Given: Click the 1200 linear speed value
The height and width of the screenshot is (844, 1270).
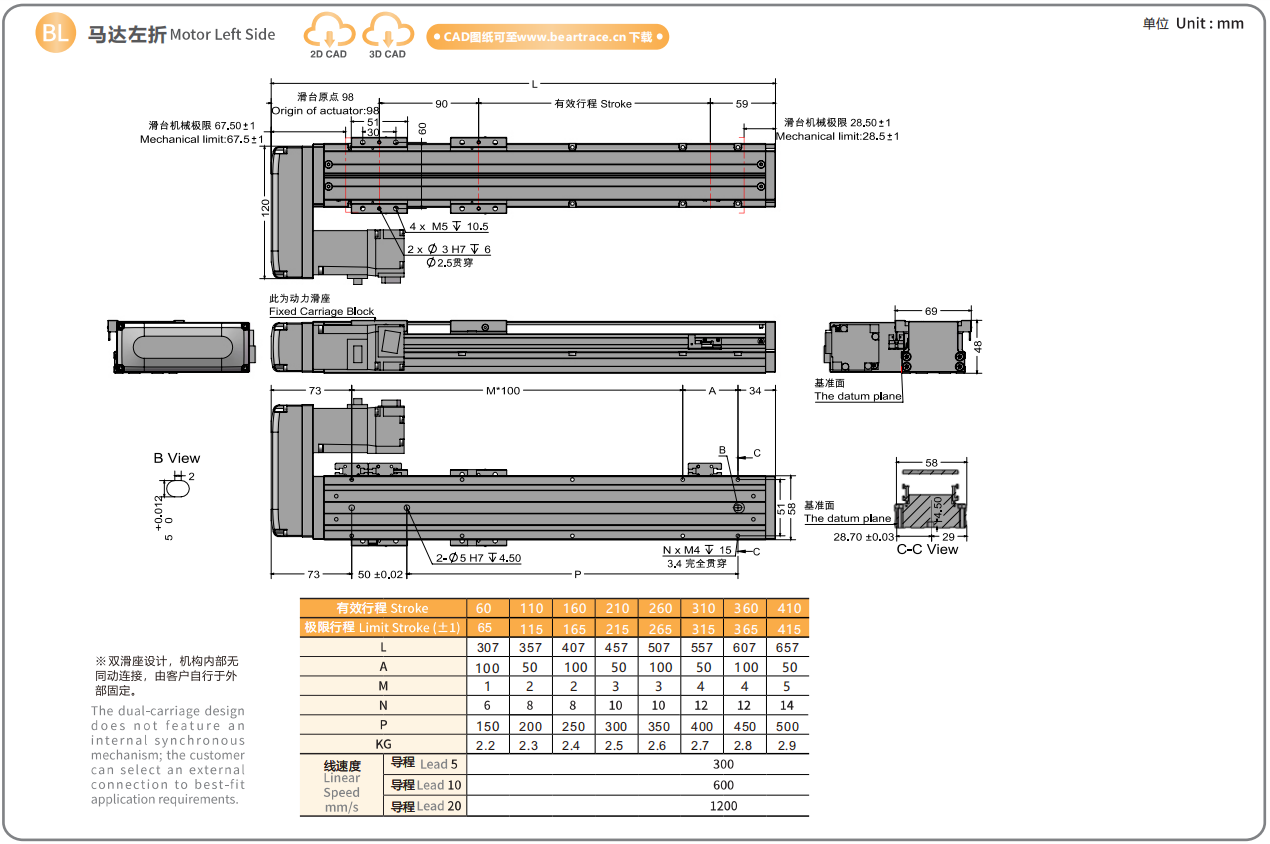Looking at the screenshot, I should 723,806.
